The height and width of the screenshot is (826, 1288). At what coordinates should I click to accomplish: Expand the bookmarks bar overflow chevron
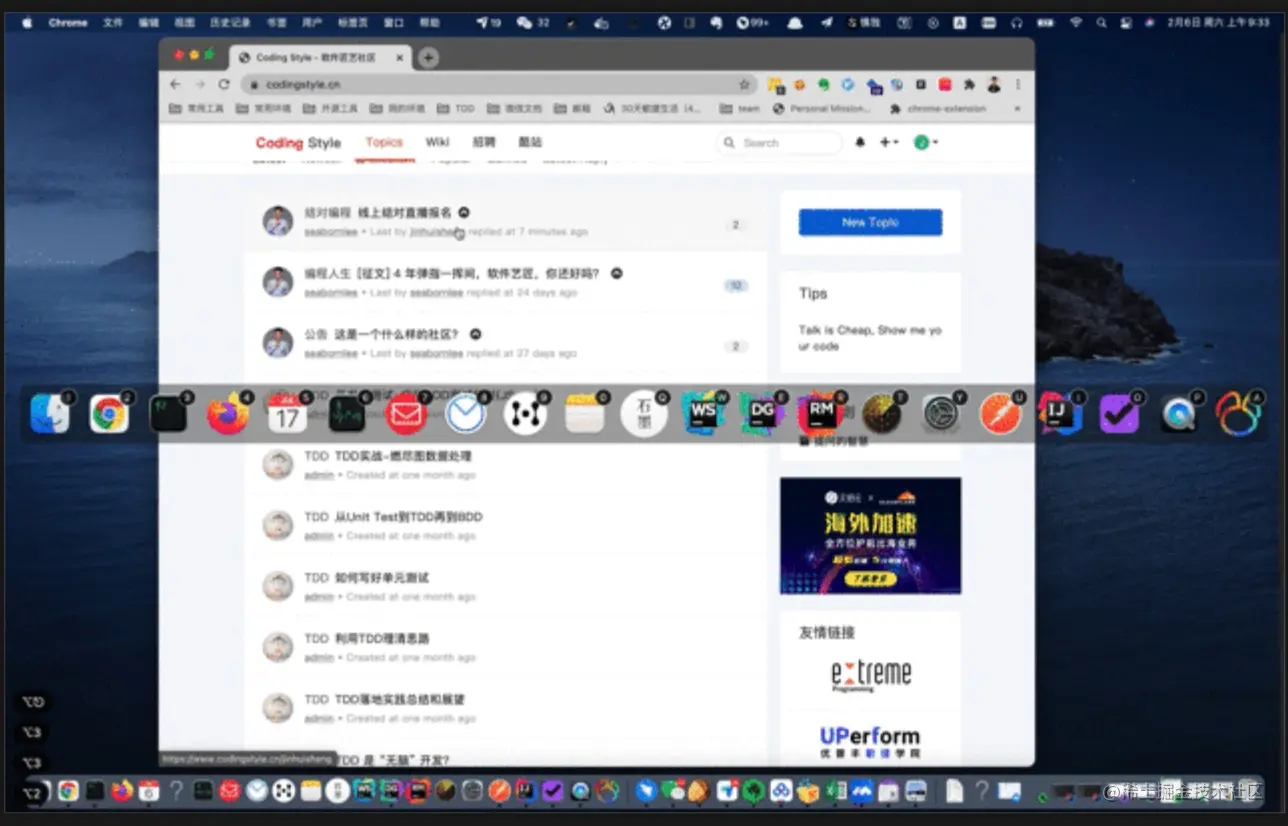[x=1018, y=108]
